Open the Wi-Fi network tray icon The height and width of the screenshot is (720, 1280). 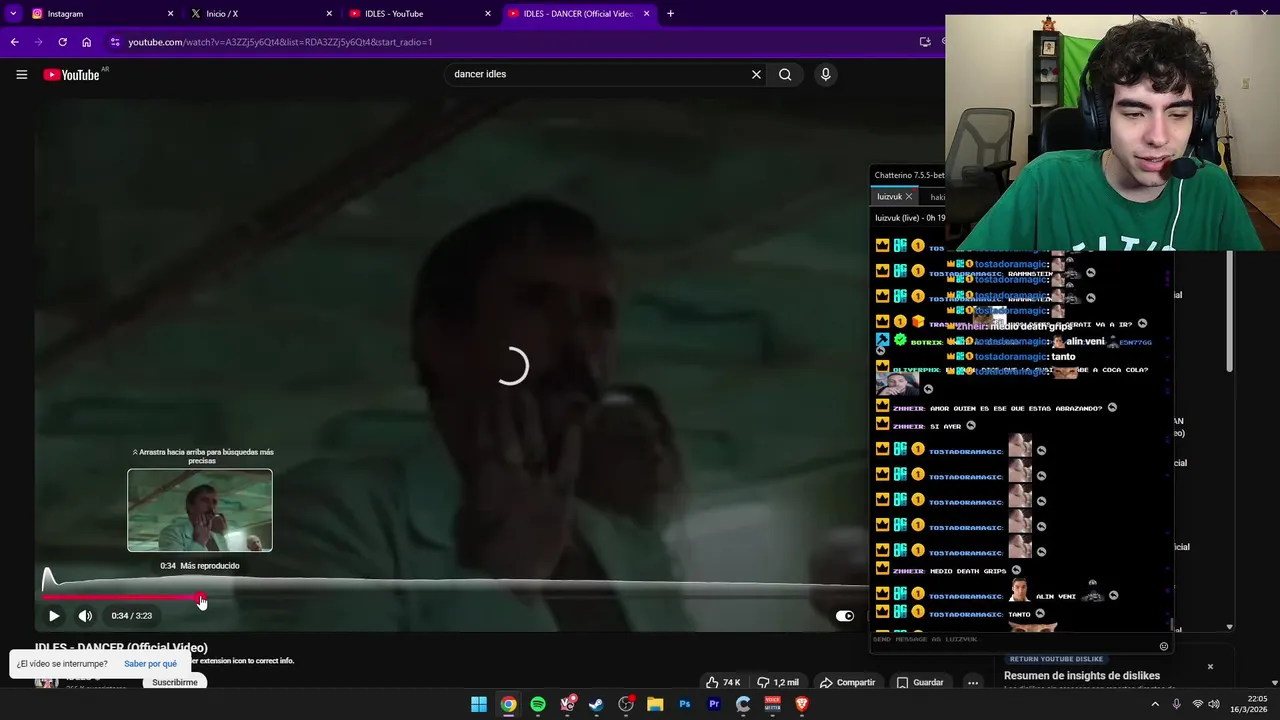pyautogui.click(x=1197, y=704)
